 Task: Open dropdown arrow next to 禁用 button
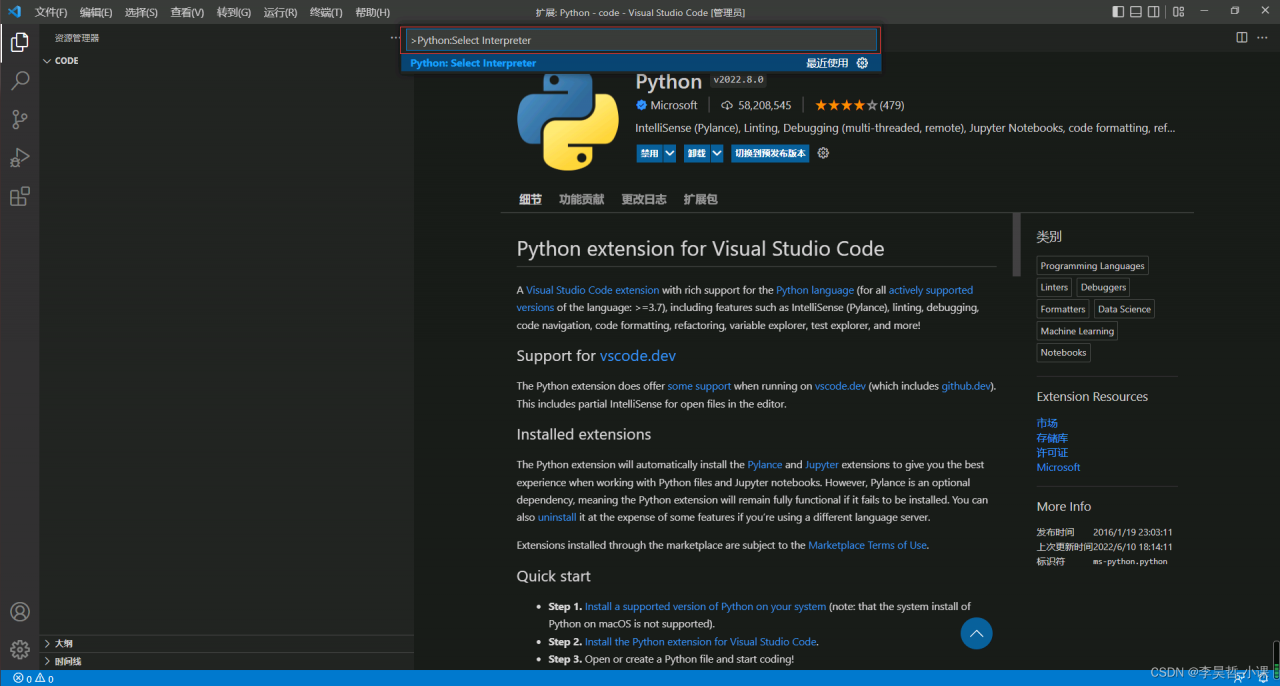coord(670,153)
